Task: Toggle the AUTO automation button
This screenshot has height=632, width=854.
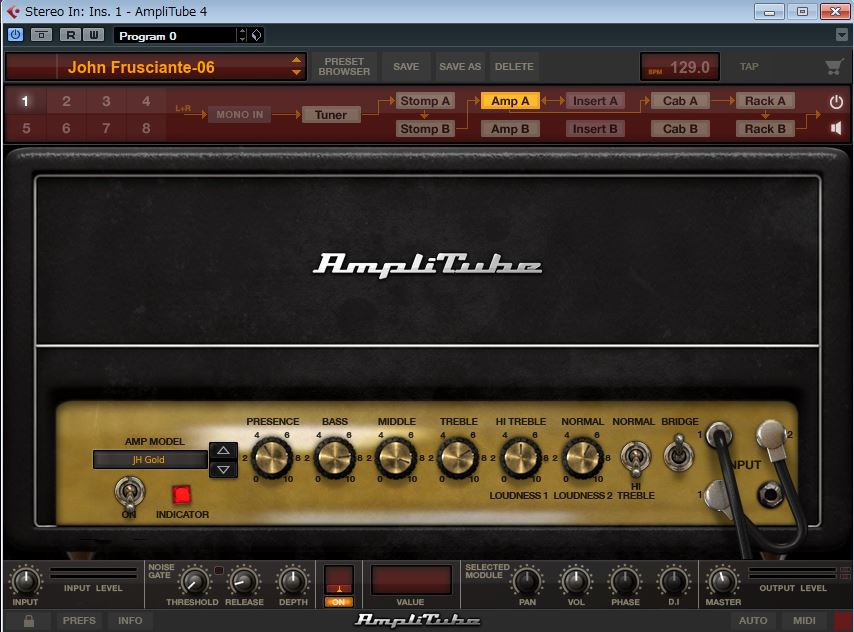Action: [x=753, y=621]
